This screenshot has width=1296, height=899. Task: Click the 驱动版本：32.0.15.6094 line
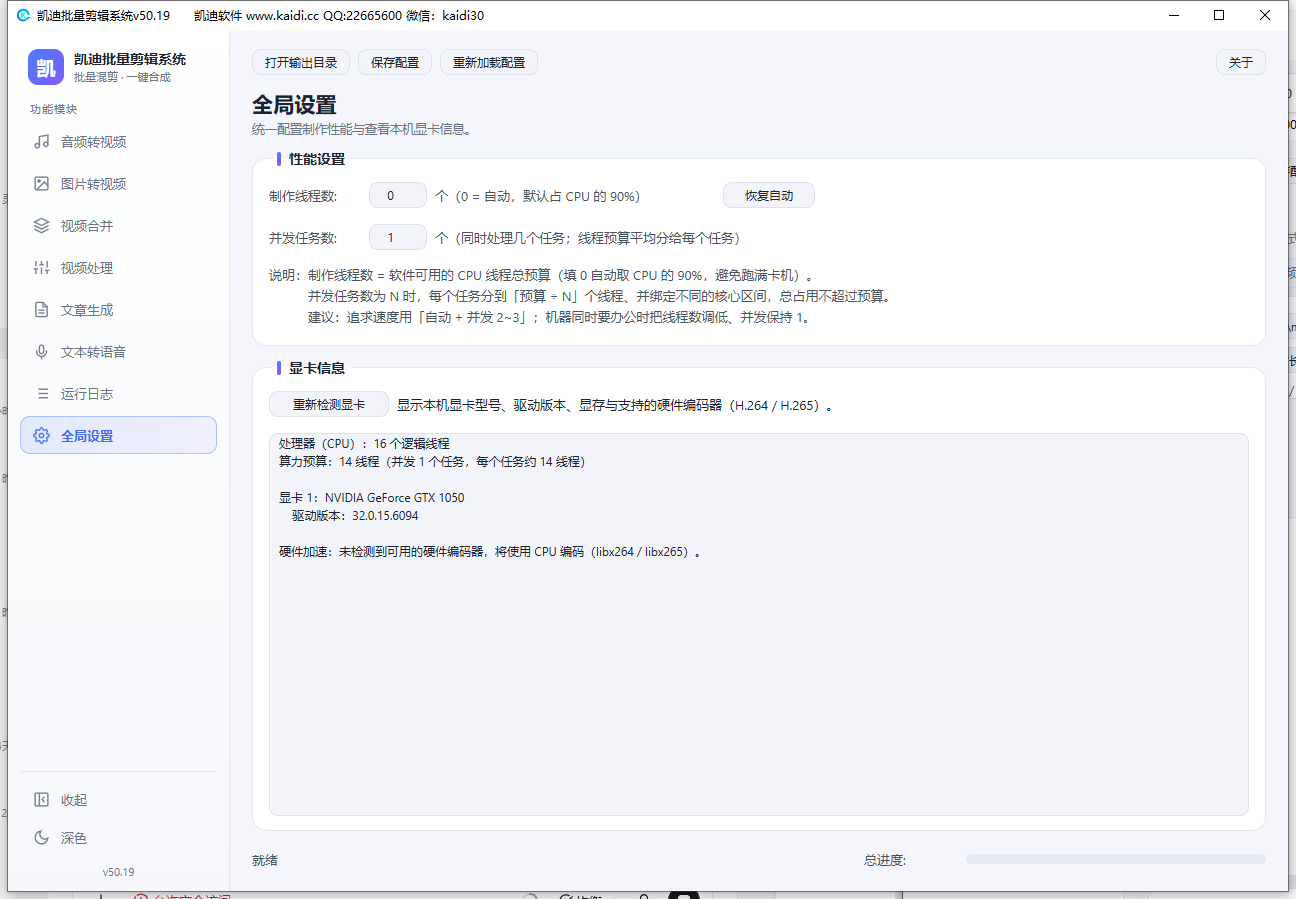point(355,516)
